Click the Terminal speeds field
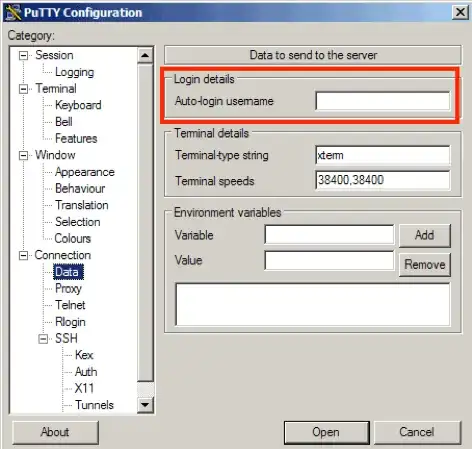This screenshot has height=449, width=472. [383, 180]
